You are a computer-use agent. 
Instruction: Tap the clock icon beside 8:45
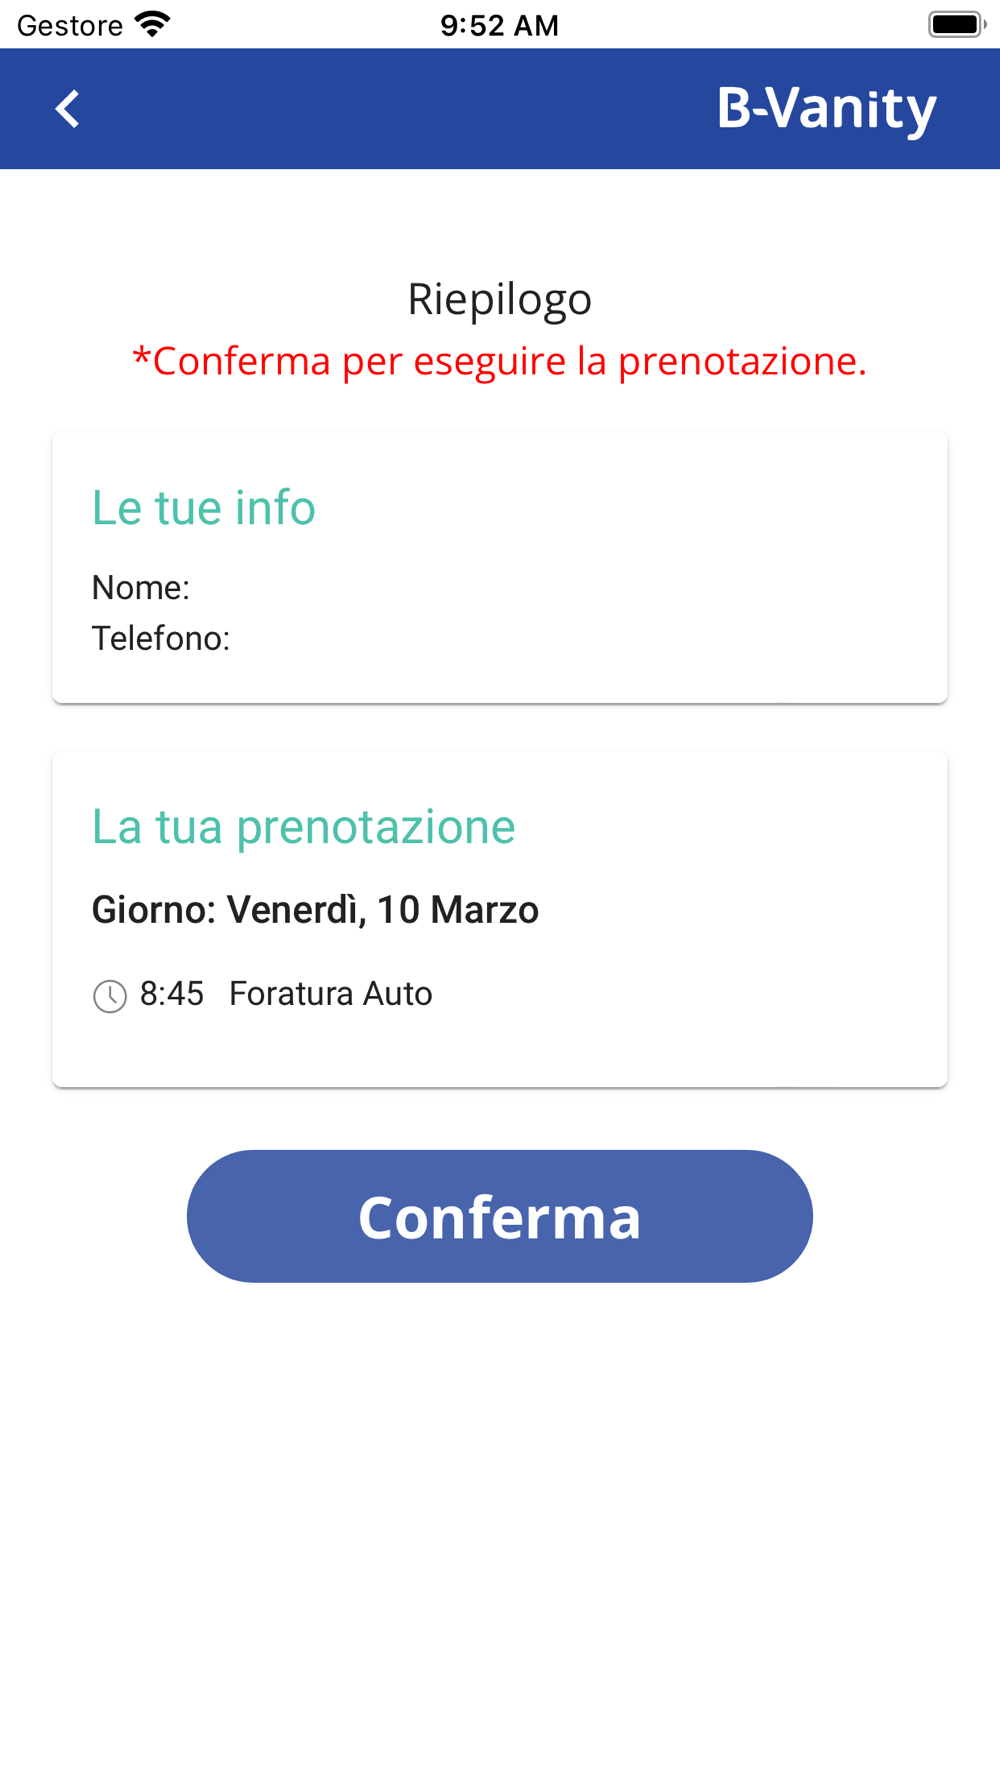(110, 995)
